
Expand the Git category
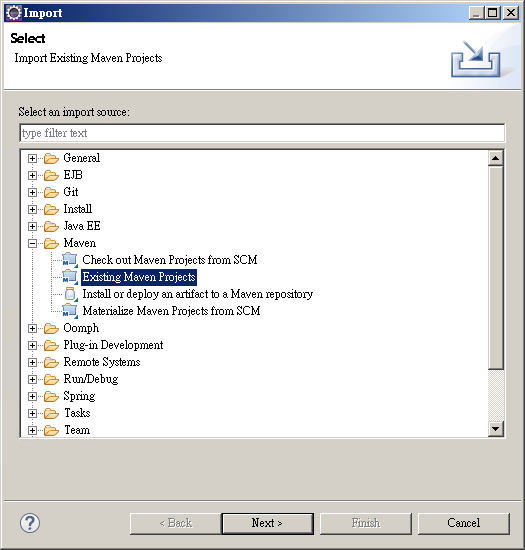point(32,193)
